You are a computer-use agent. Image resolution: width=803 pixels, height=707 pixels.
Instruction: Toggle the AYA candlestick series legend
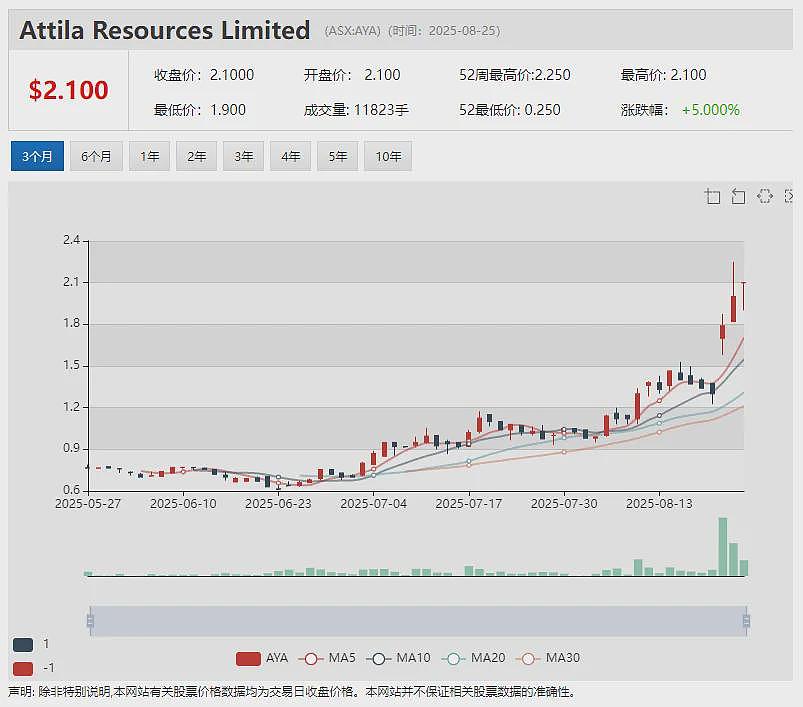(x=262, y=658)
